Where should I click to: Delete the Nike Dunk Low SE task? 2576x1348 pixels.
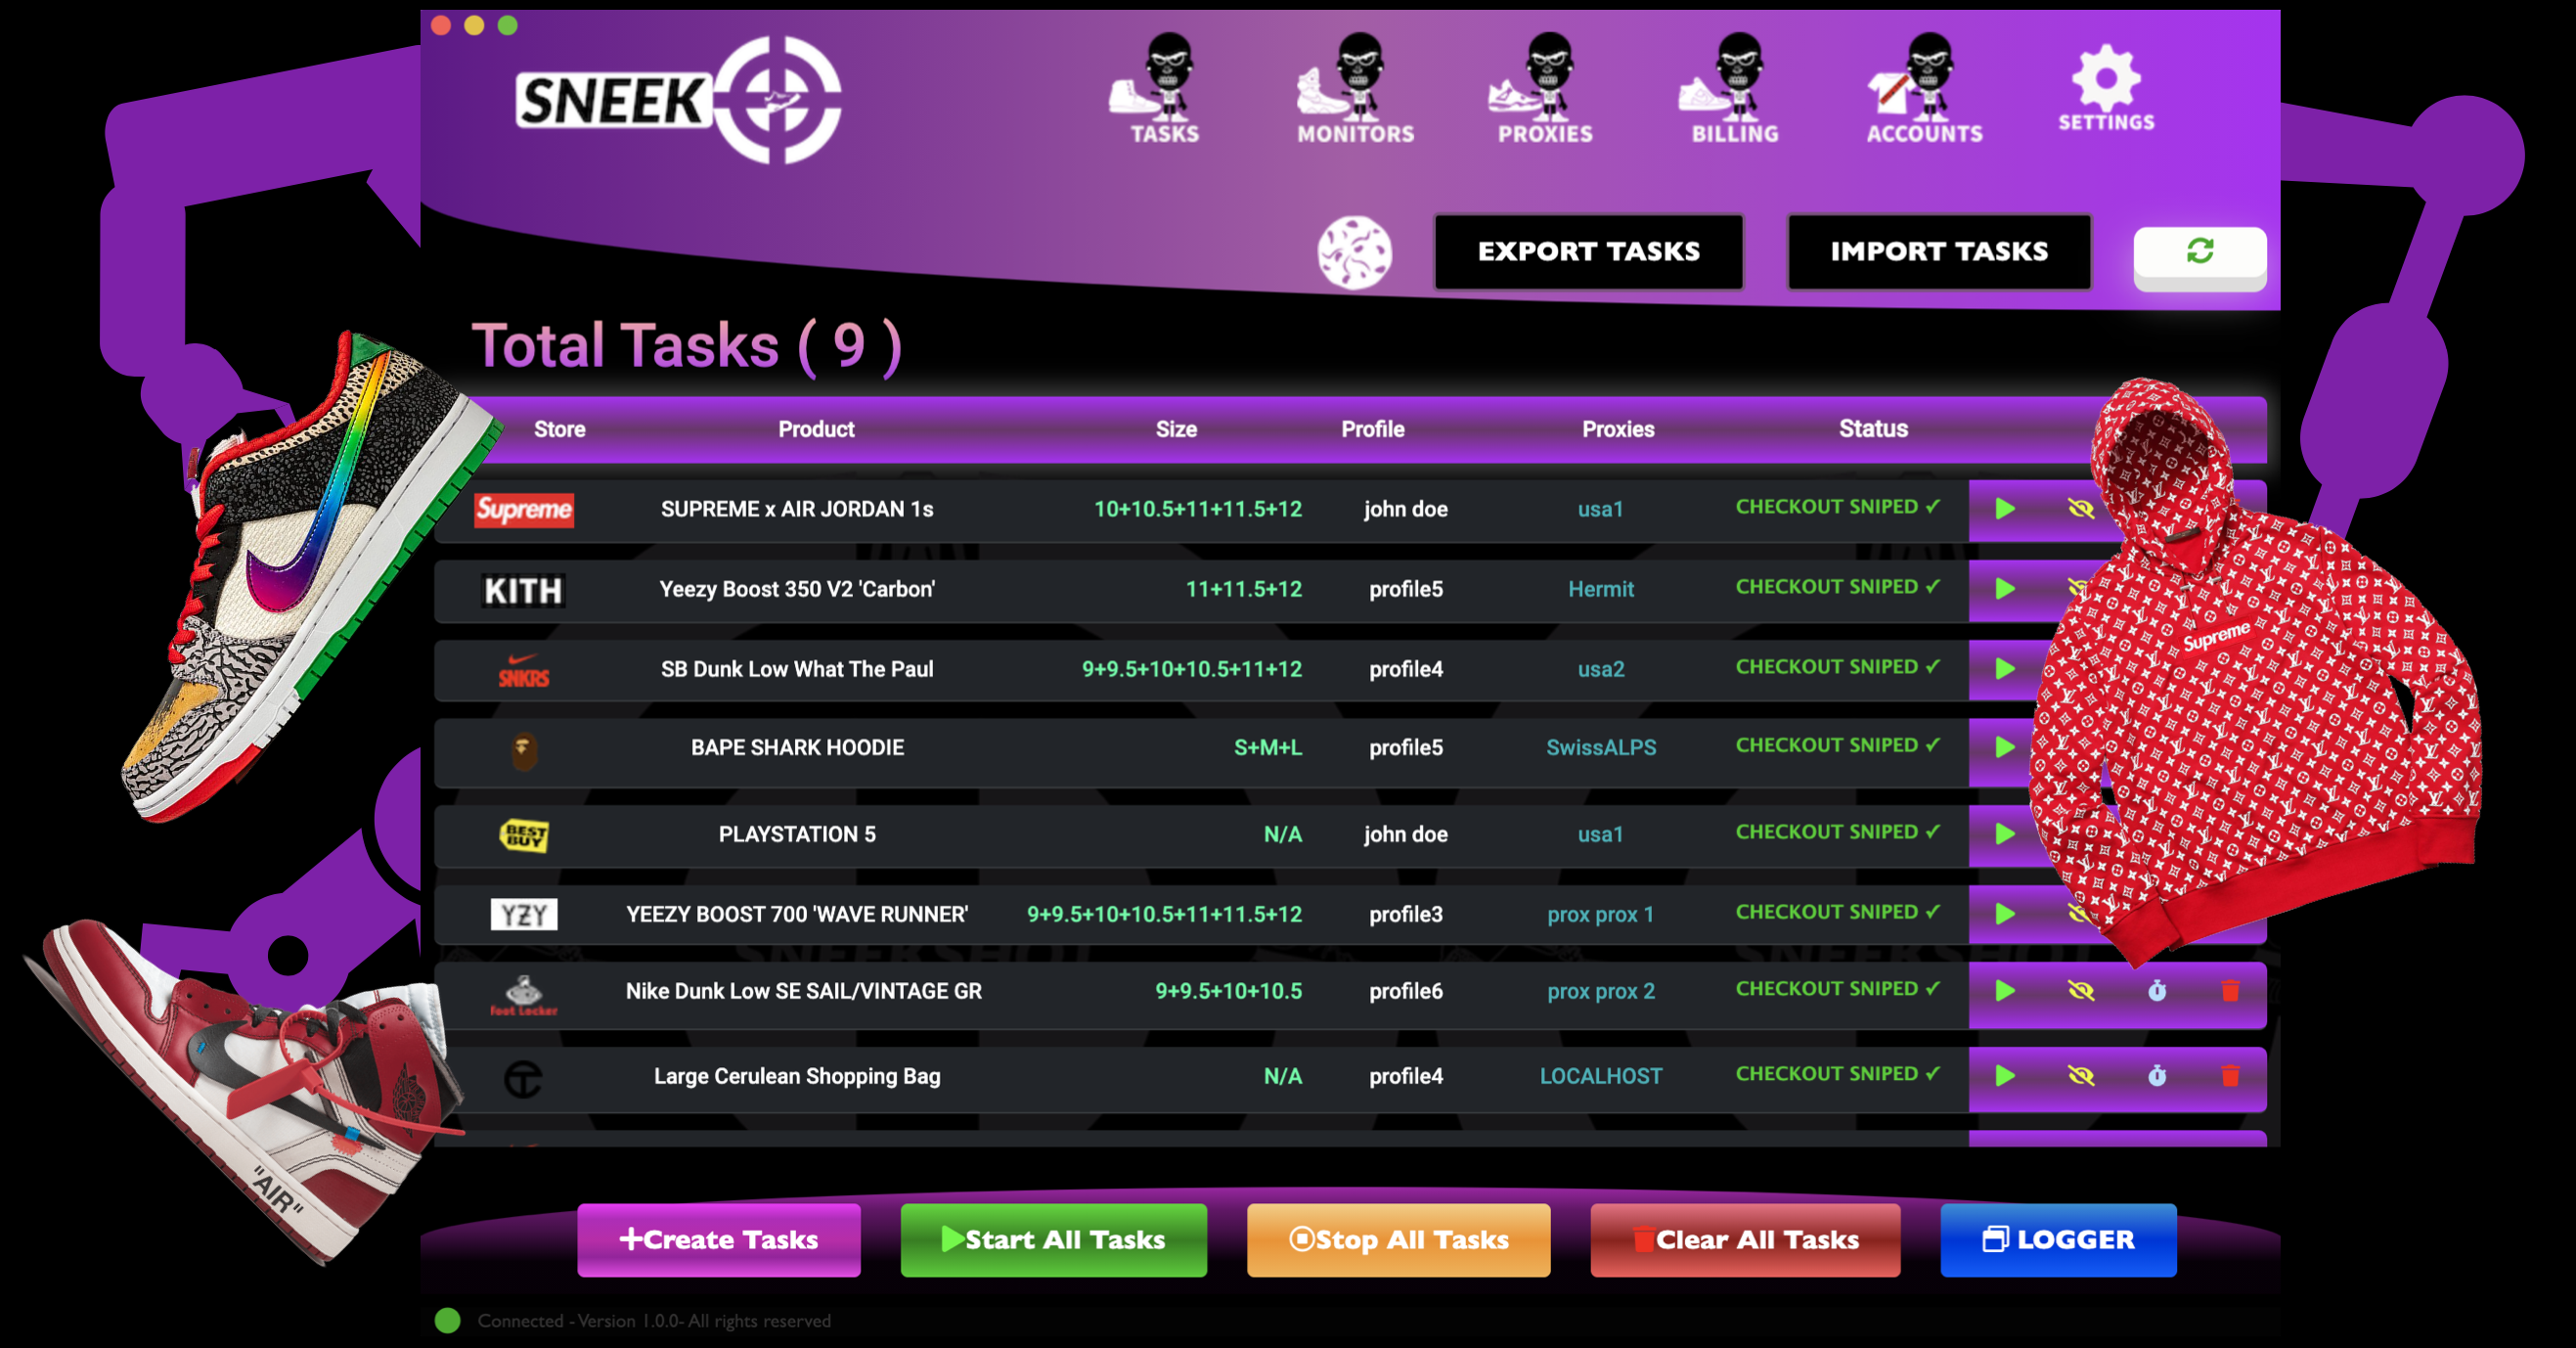click(x=2229, y=991)
